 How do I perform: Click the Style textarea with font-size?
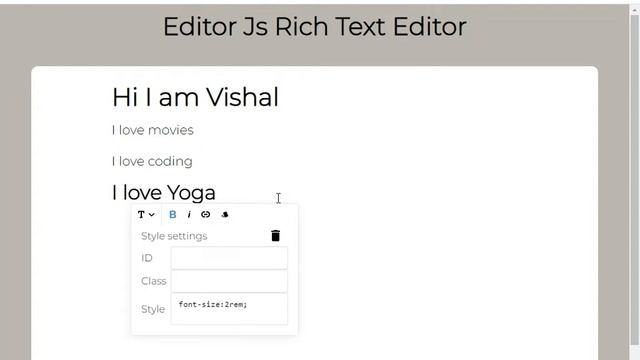point(229,309)
